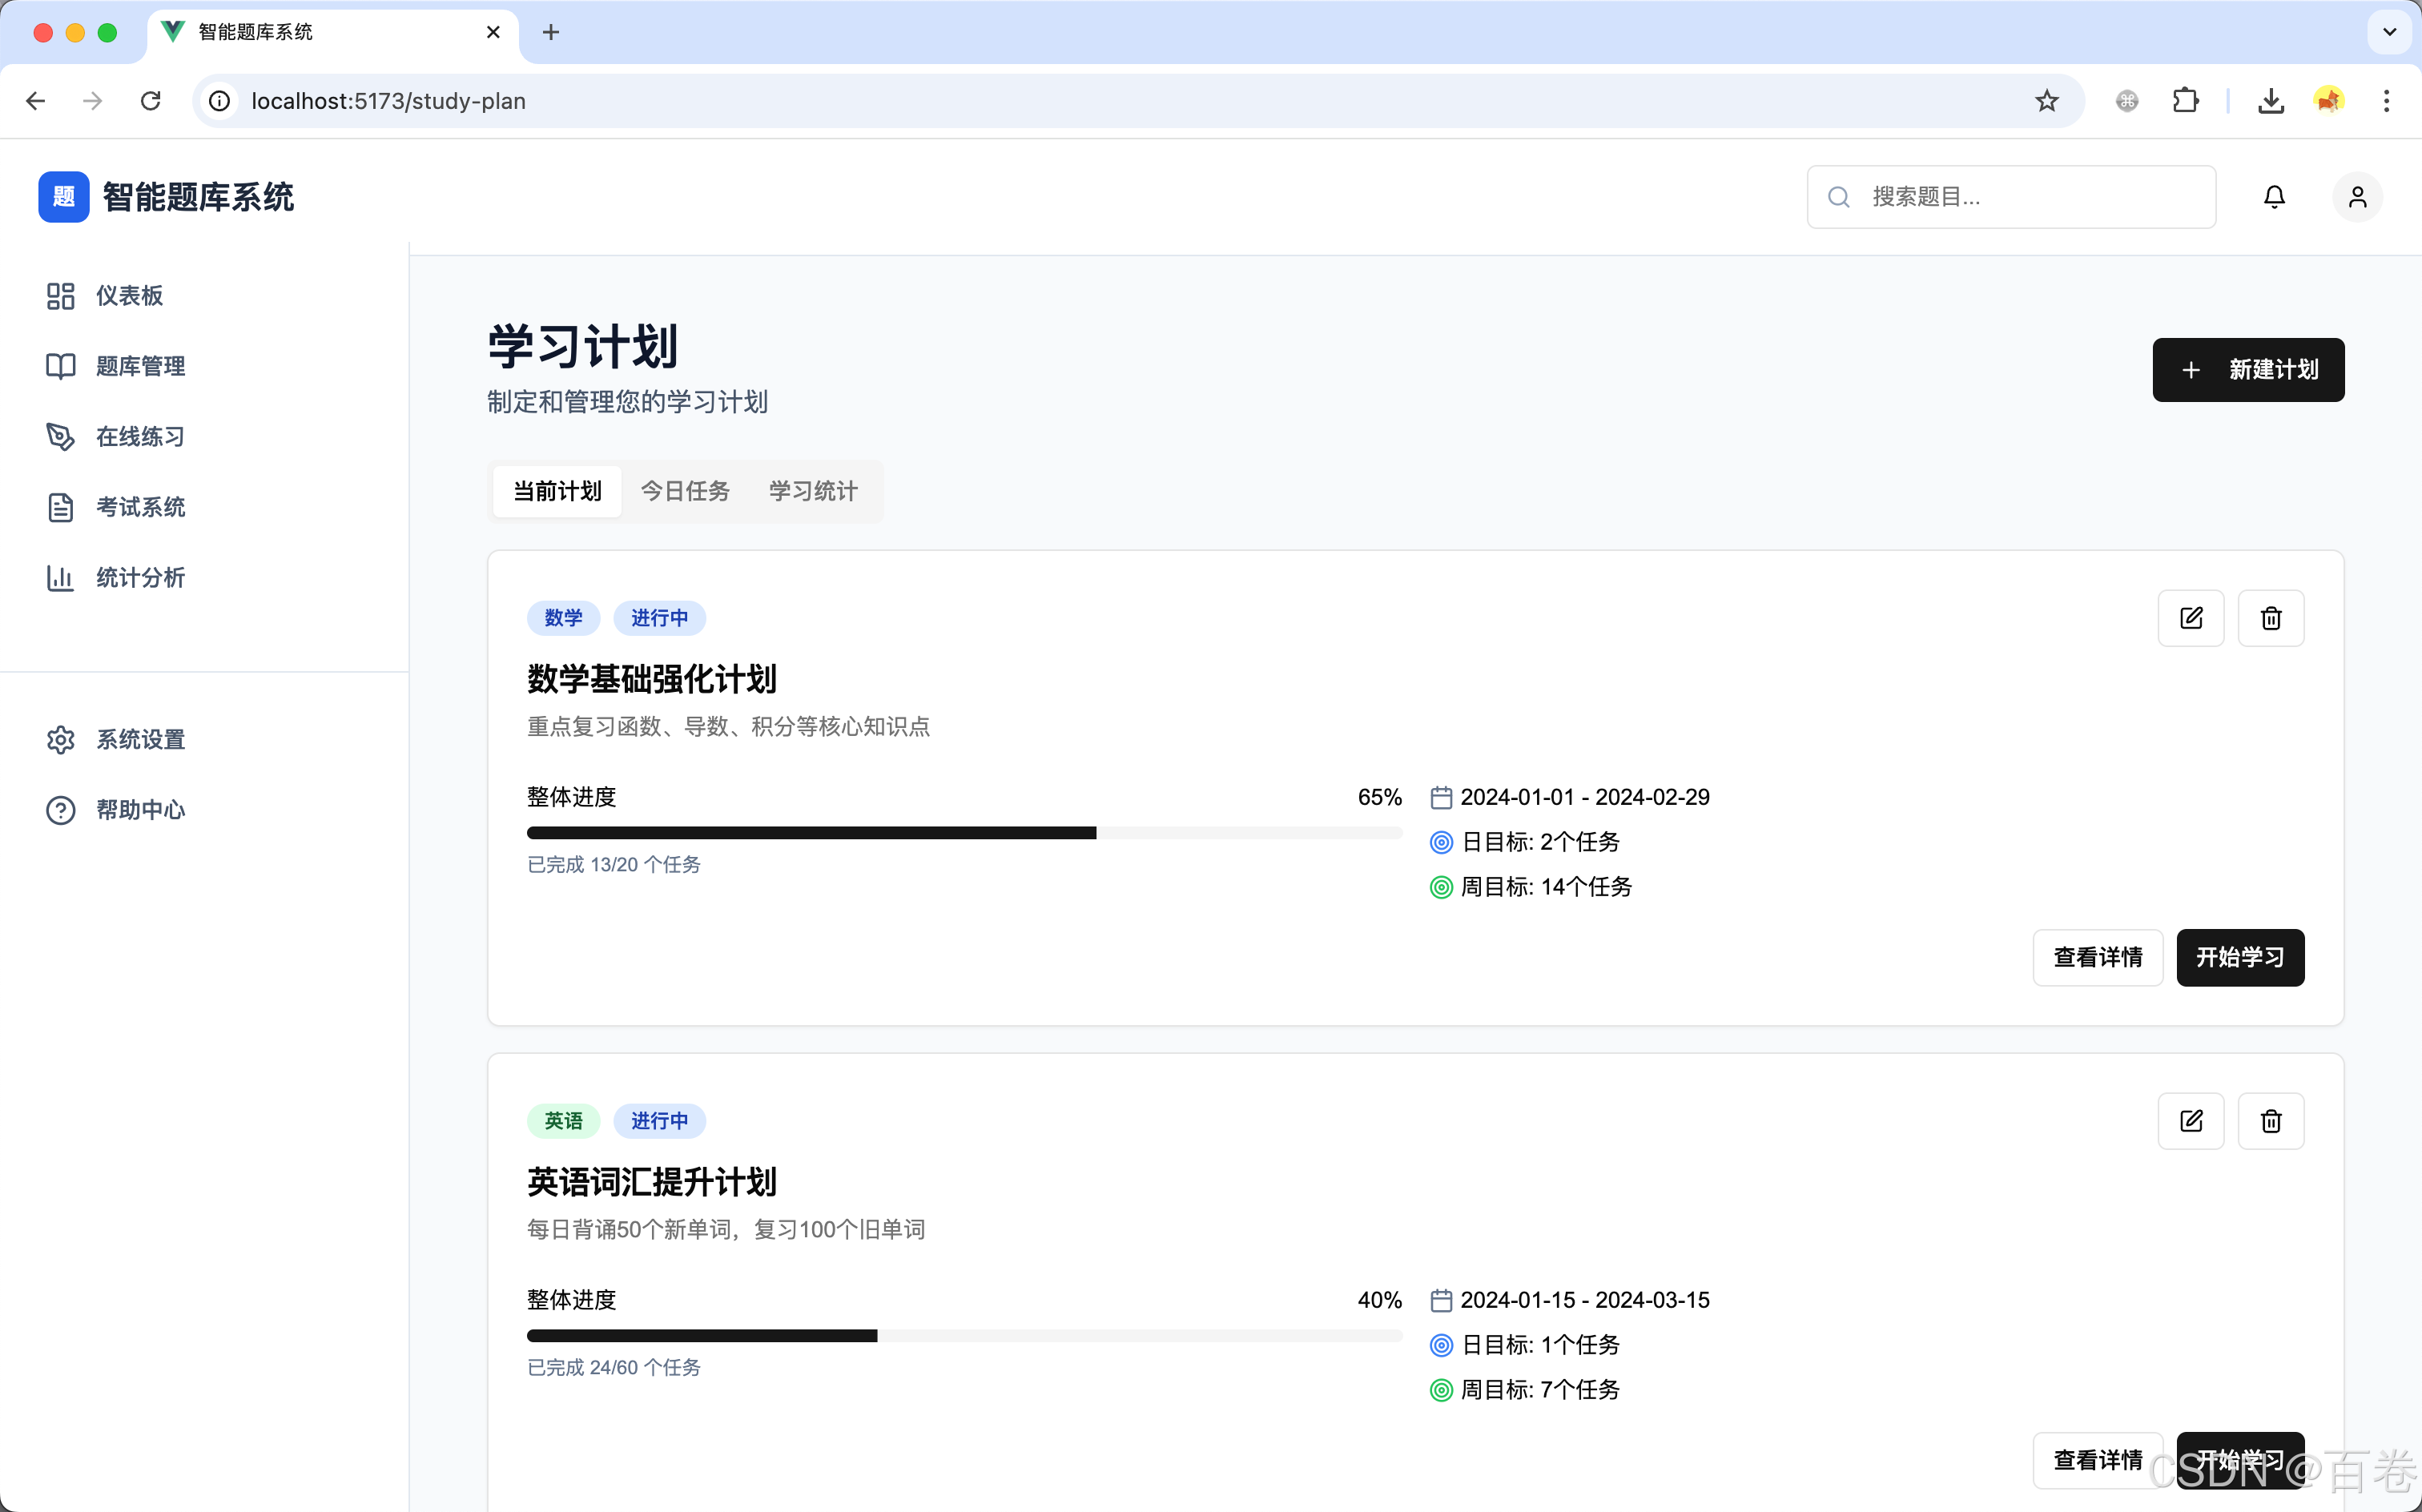Screen dimensions: 2422x1512
Task: Delete the 英语词汇提升计划 plan
Action: click(2270, 1121)
